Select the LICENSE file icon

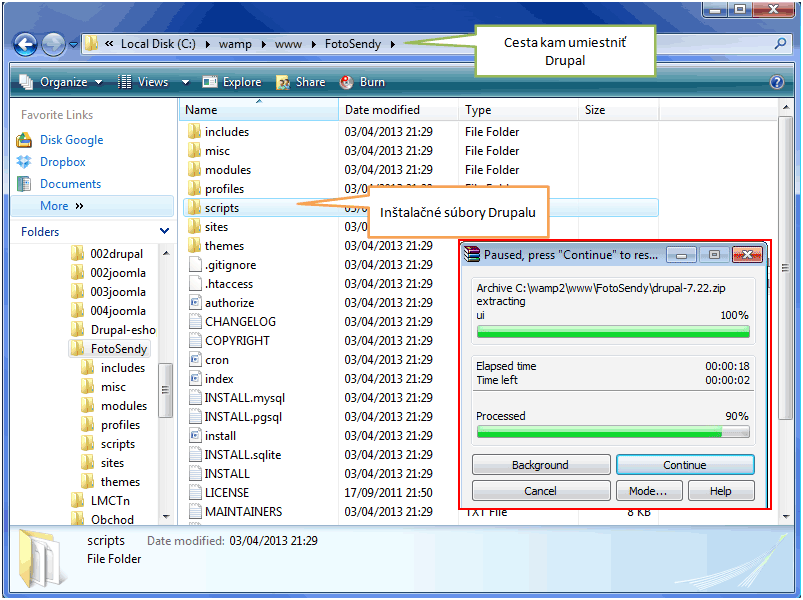point(195,492)
